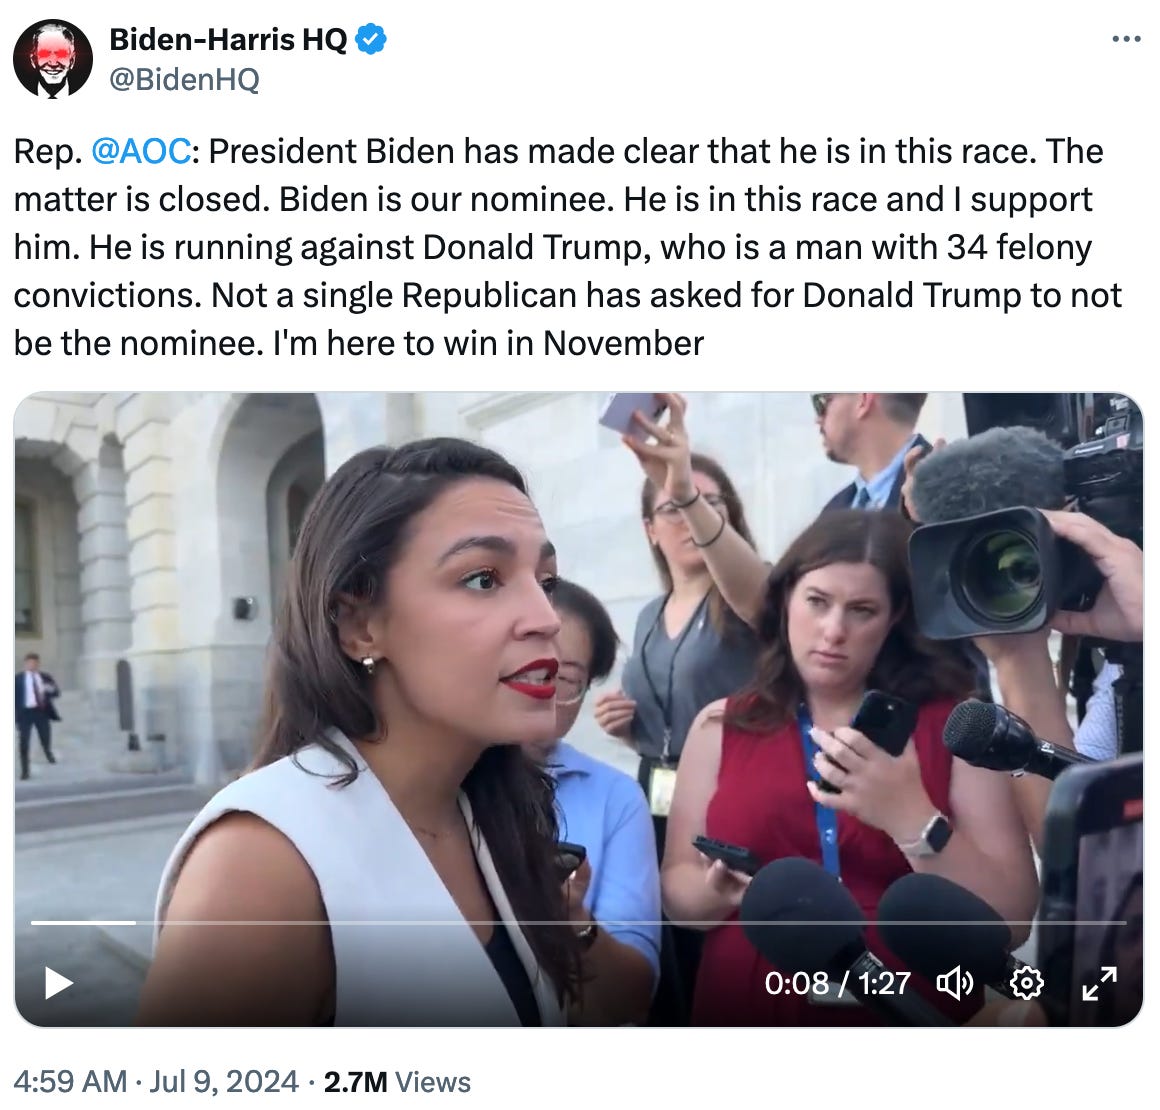Click the middle of the video progress bar
This screenshot has height=1110, width=1160.
(x=579, y=922)
